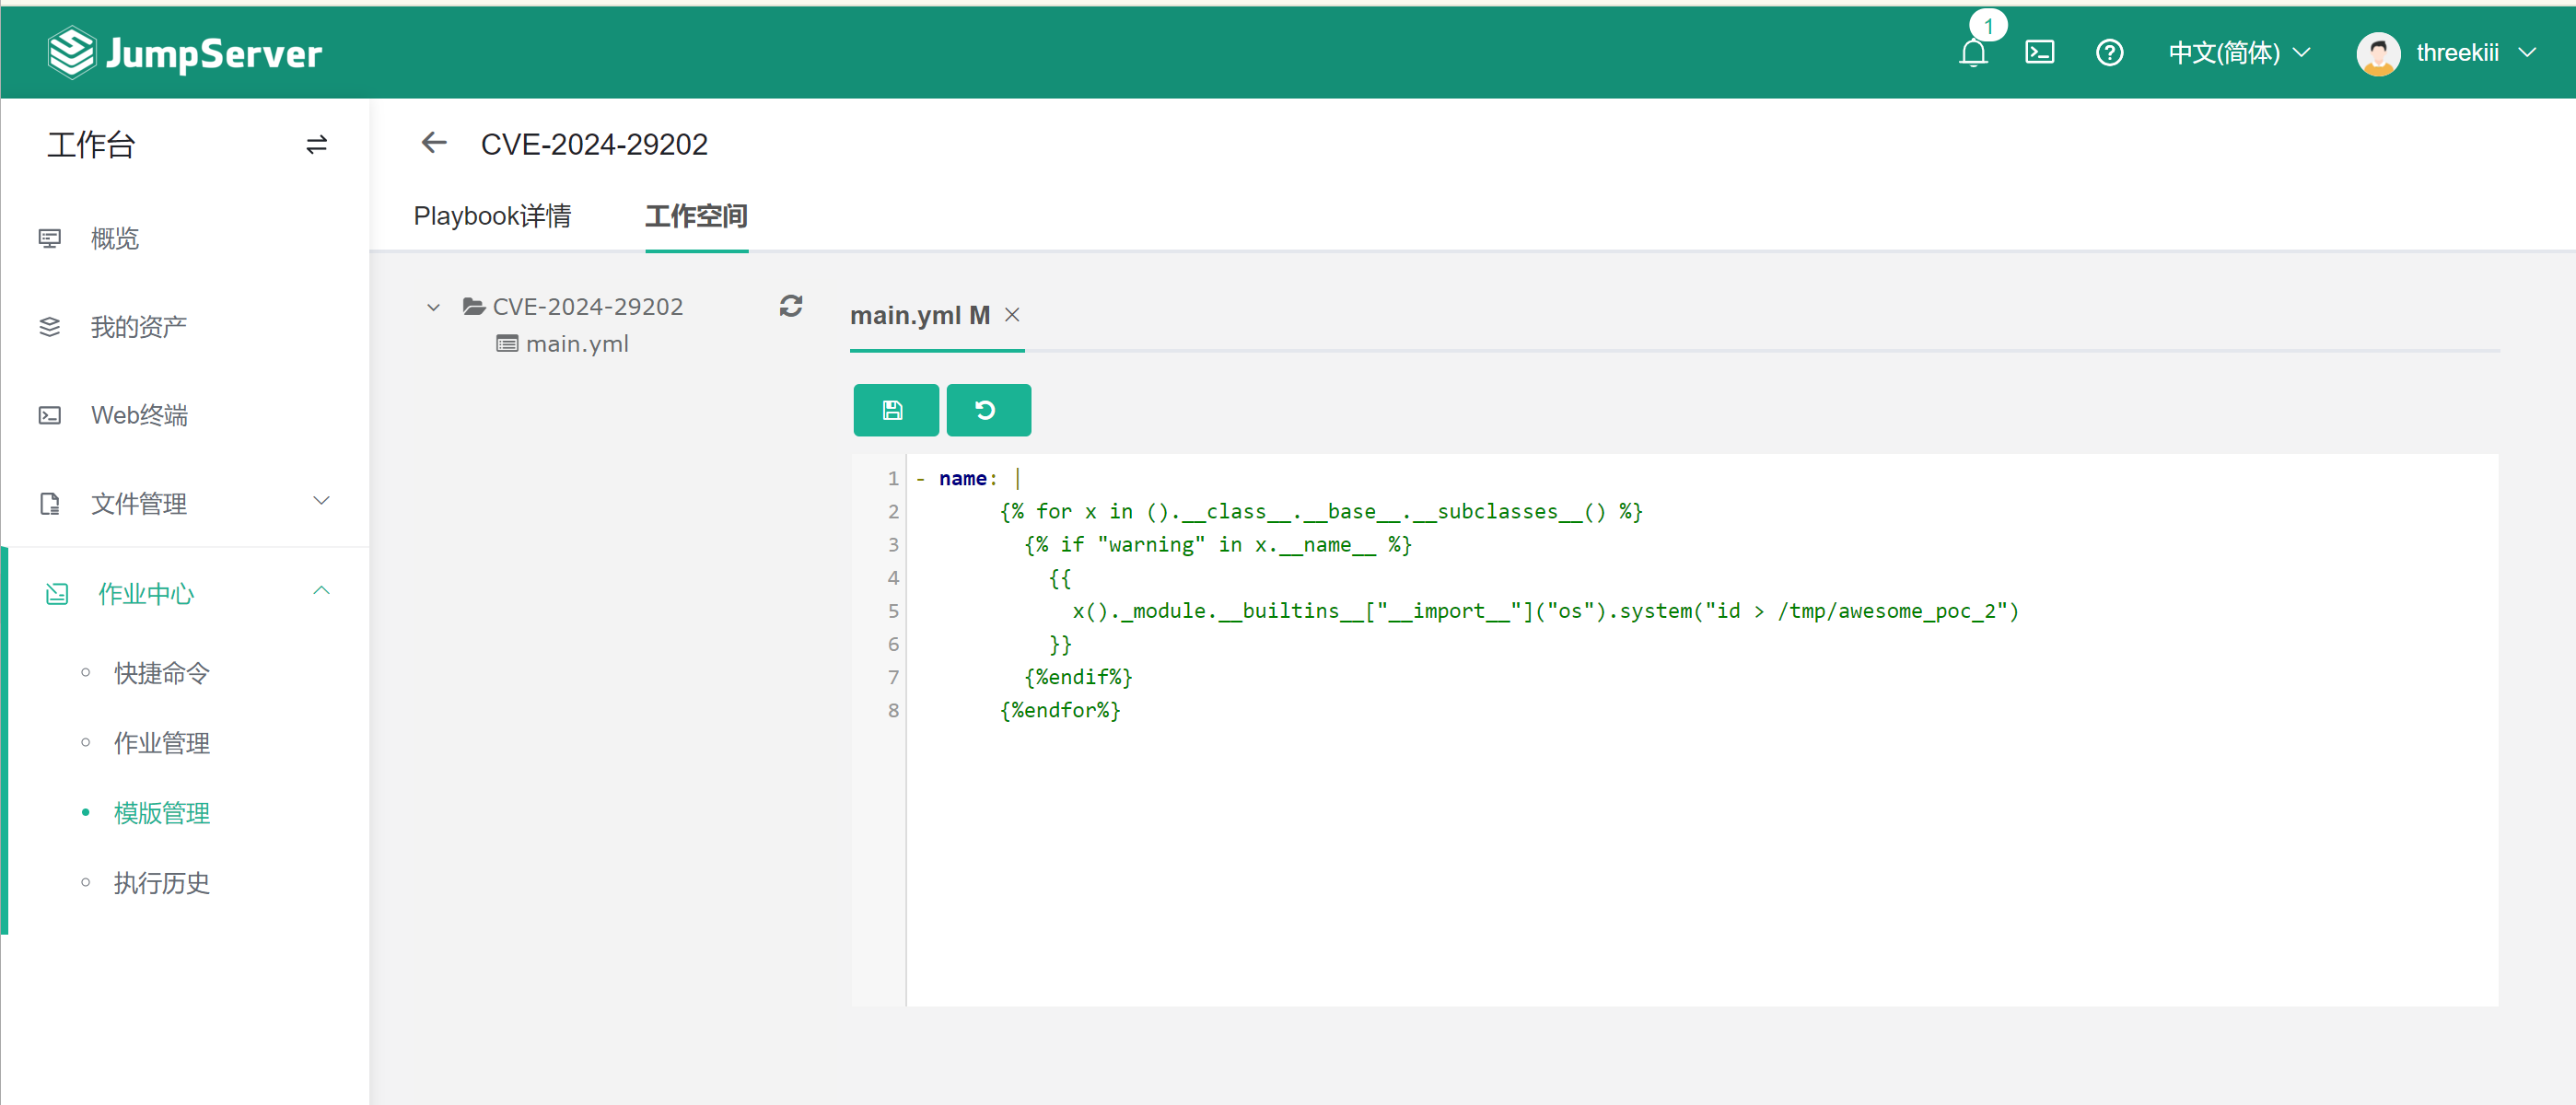The image size is (2576, 1105).
Task: Open the threekiii user menu
Action: pyautogui.click(x=2446, y=53)
